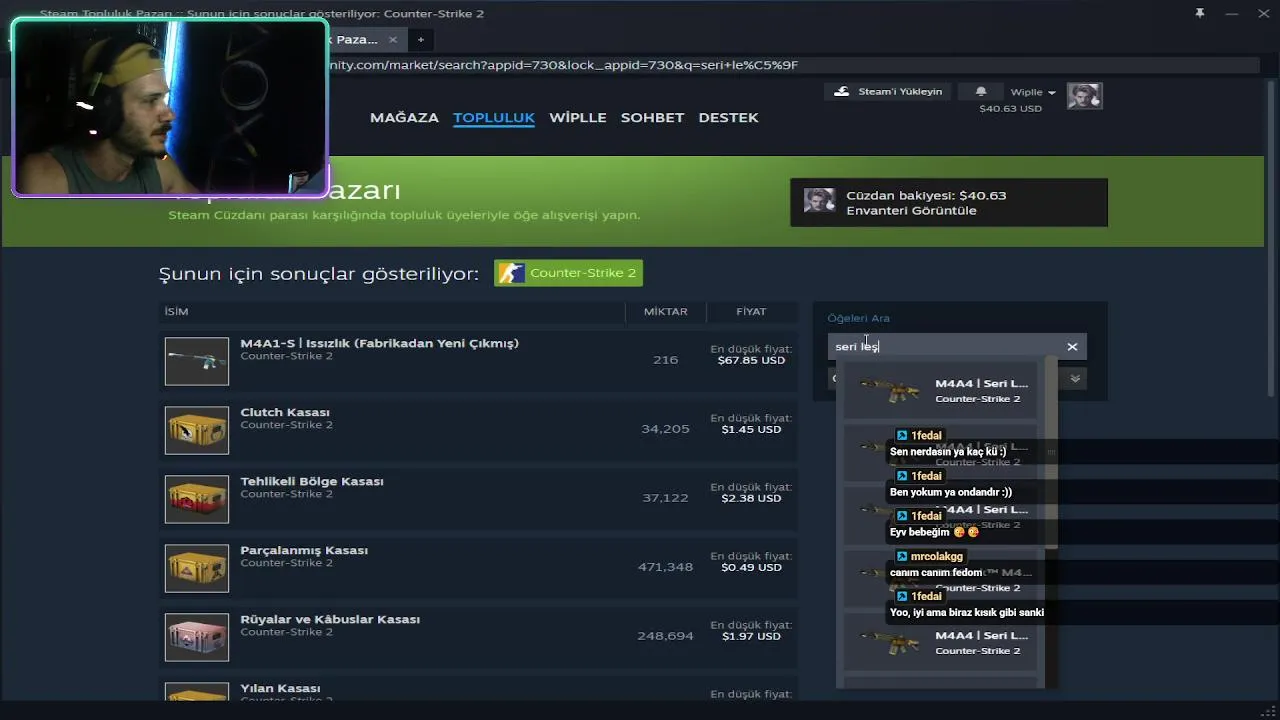Open the Rüyalar ve Kâbuslar Kasası thumbnail
This screenshot has height=720, width=1280.
197,637
